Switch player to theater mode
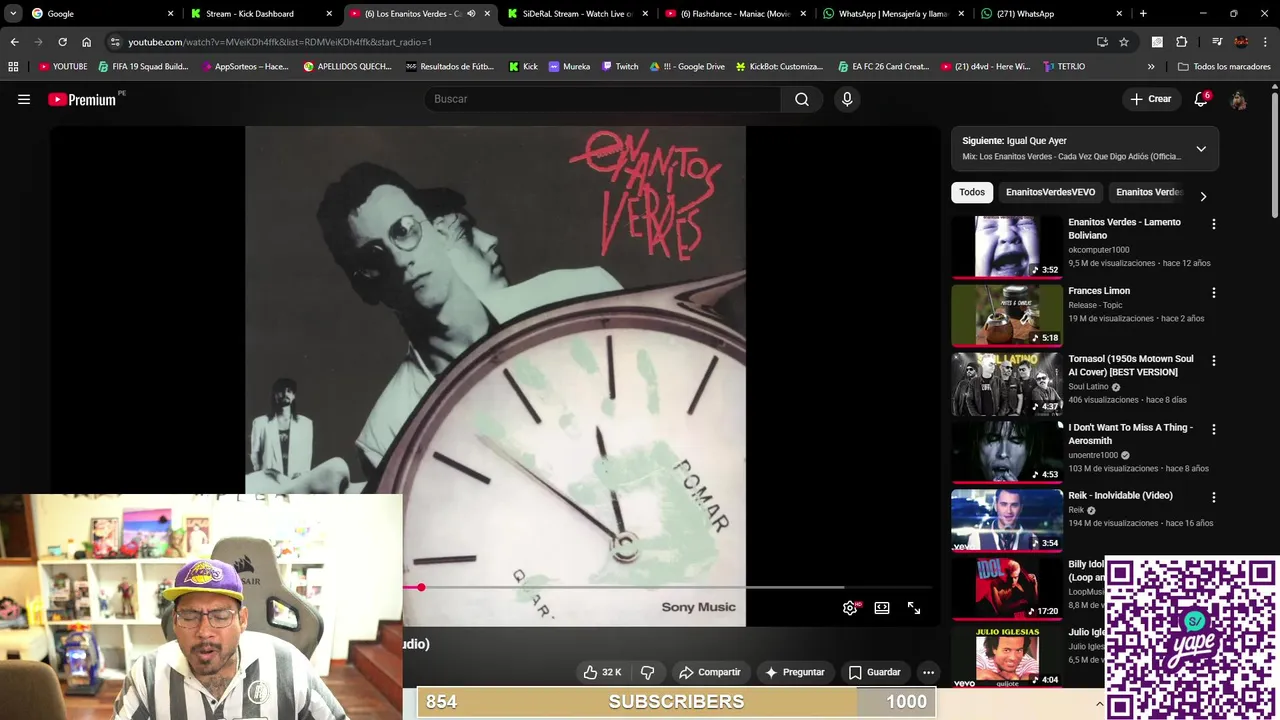 pyautogui.click(x=882, y=608)
